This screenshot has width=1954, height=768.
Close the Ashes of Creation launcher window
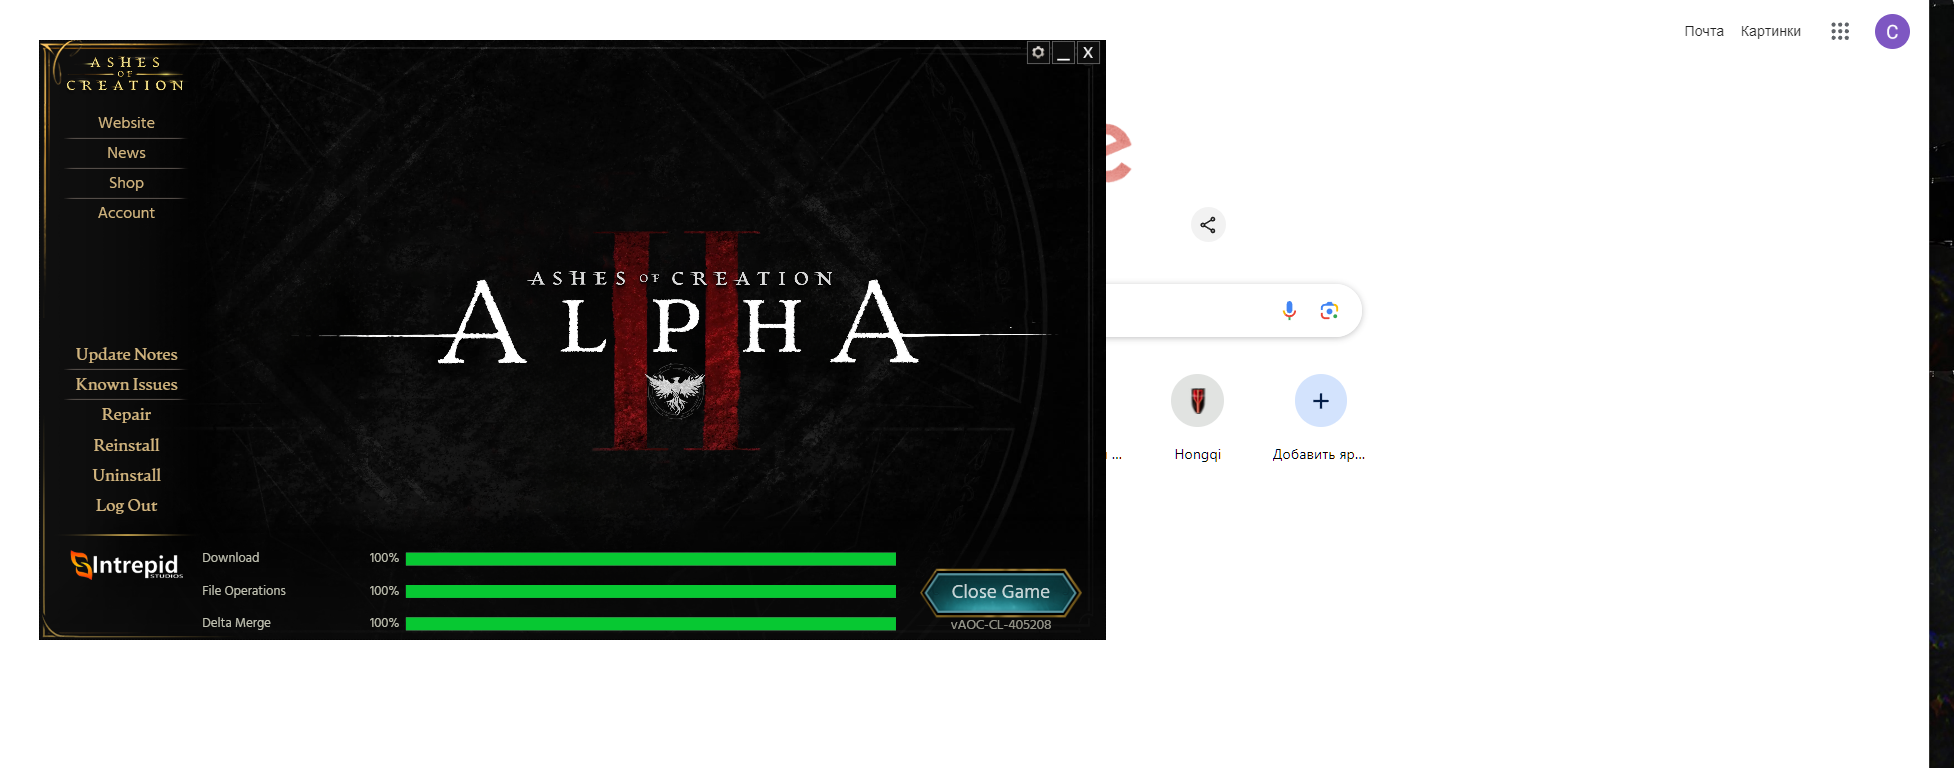pos(1088,52)
